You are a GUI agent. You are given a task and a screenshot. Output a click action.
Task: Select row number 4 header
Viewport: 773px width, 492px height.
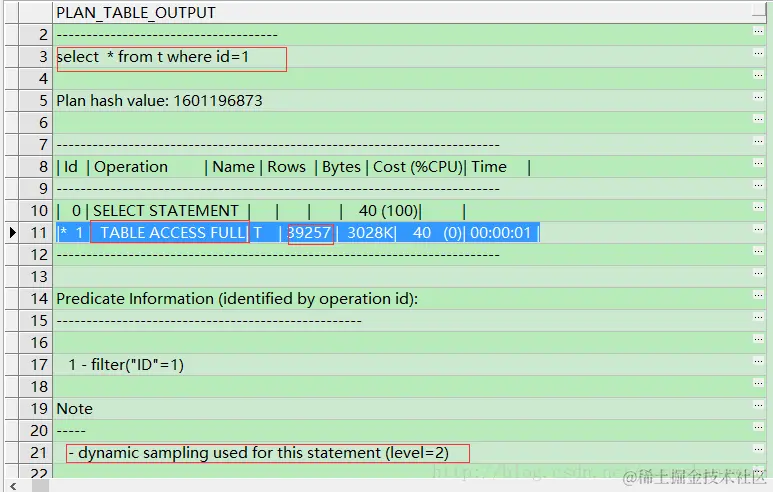pos(35,78)
